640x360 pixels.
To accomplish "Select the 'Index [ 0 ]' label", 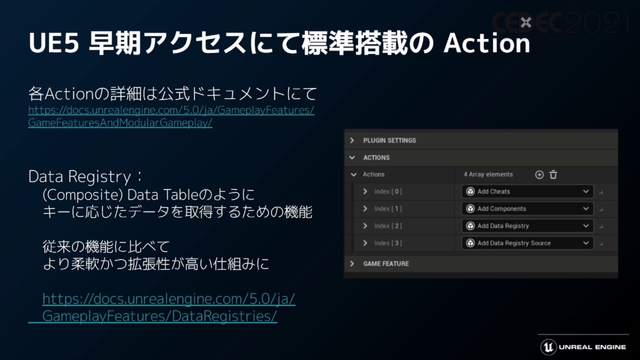I will (x=388, y=191).
